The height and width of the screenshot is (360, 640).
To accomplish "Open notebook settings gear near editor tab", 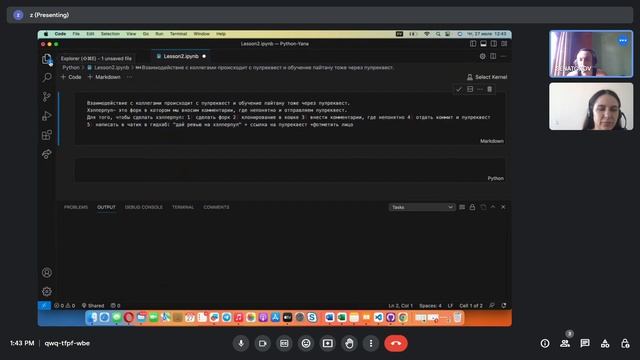I will pos(482,56).
